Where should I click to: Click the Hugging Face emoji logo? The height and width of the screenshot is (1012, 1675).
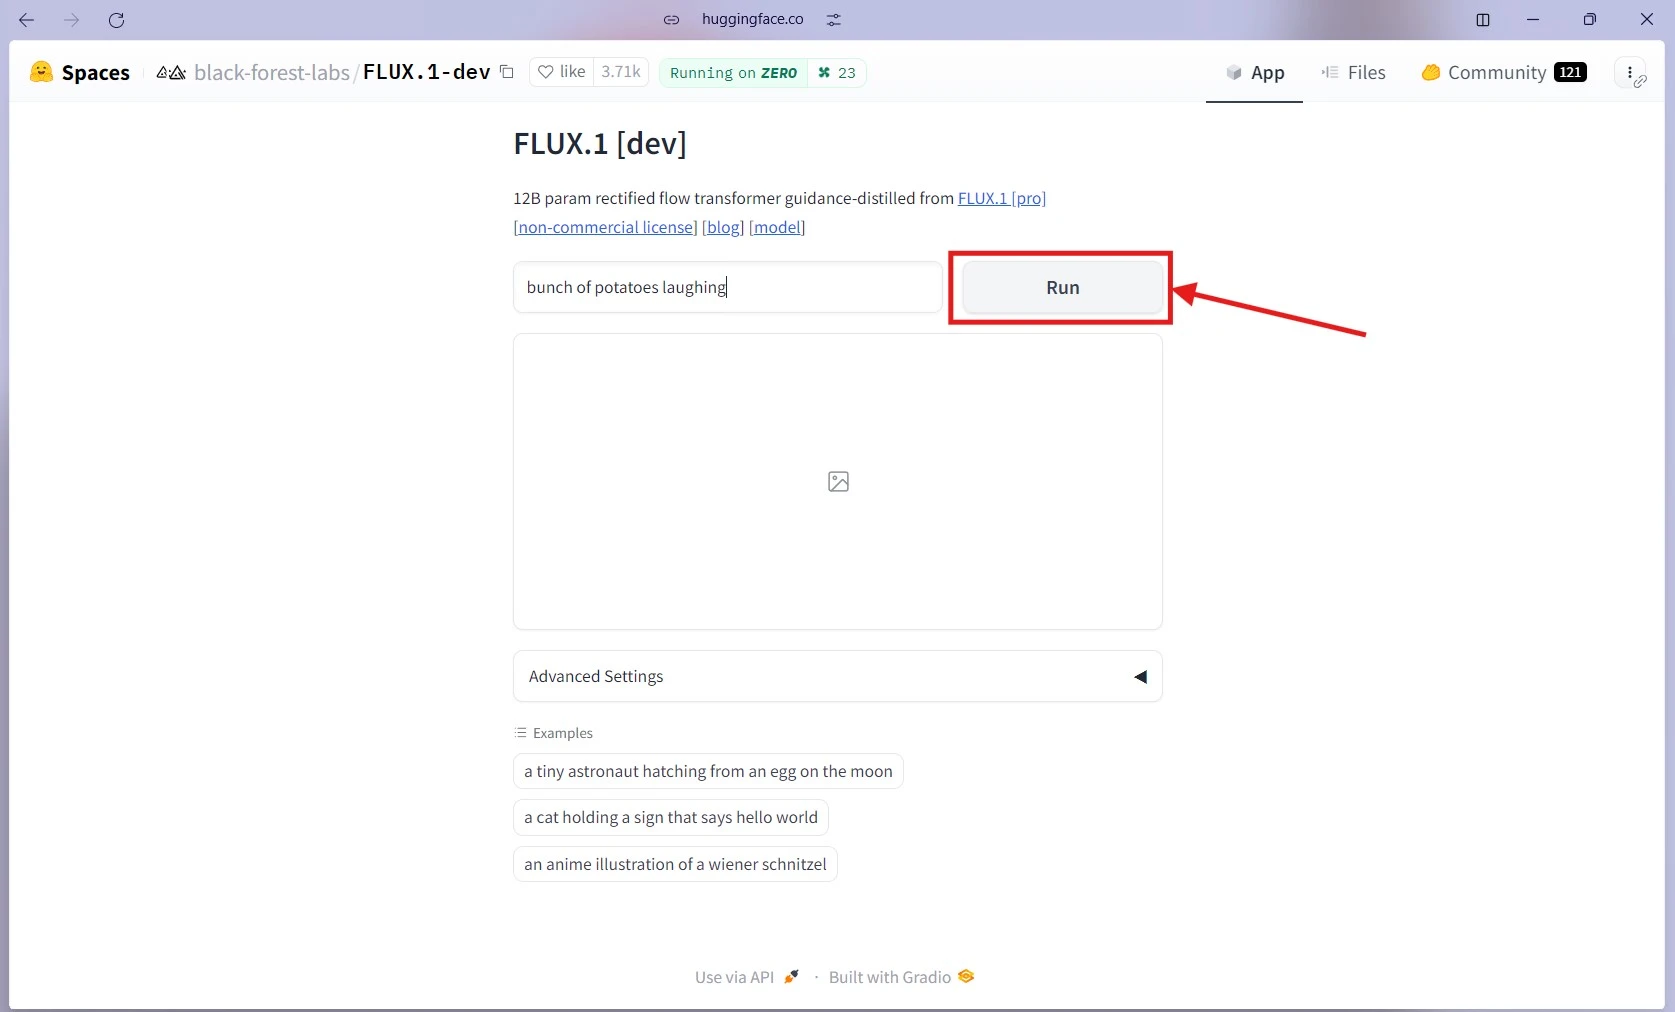41,72
